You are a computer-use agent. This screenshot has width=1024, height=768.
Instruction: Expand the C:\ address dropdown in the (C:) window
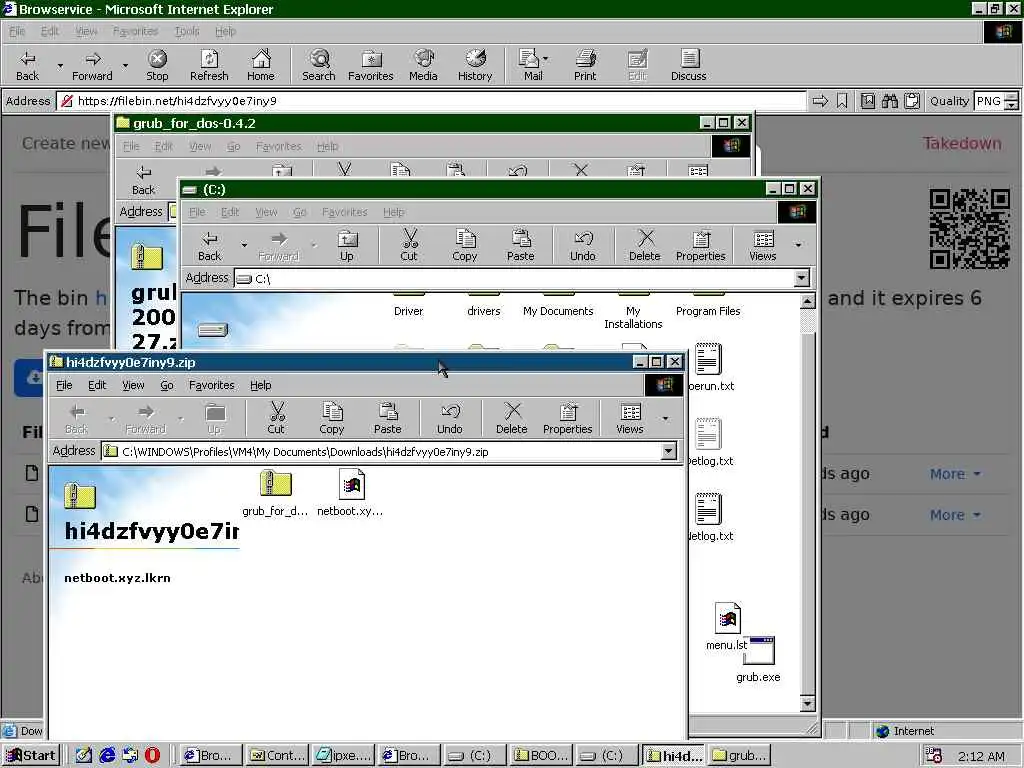[x=801, y=278]
